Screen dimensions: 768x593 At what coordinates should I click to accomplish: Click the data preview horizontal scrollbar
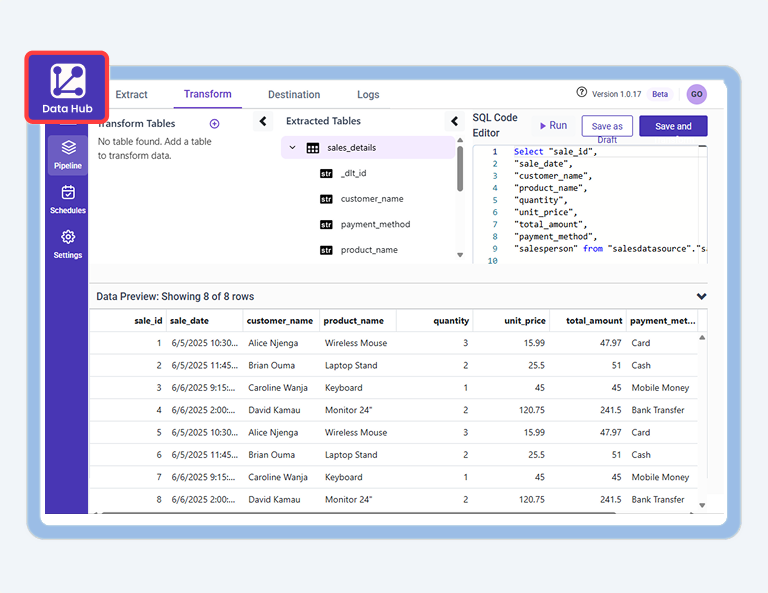click(x=358, y=513)
